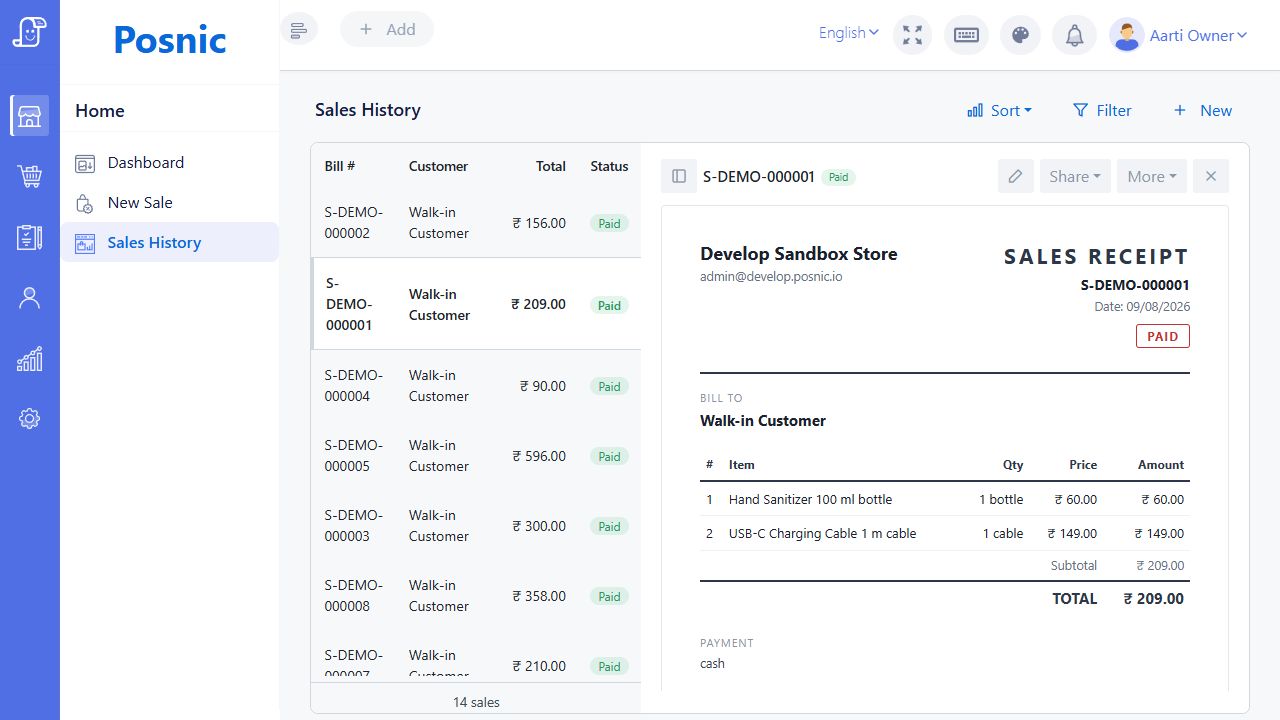
Task: Open the settings gear sidebar icon
Action: pyautogui.click(x=30, y=419)
